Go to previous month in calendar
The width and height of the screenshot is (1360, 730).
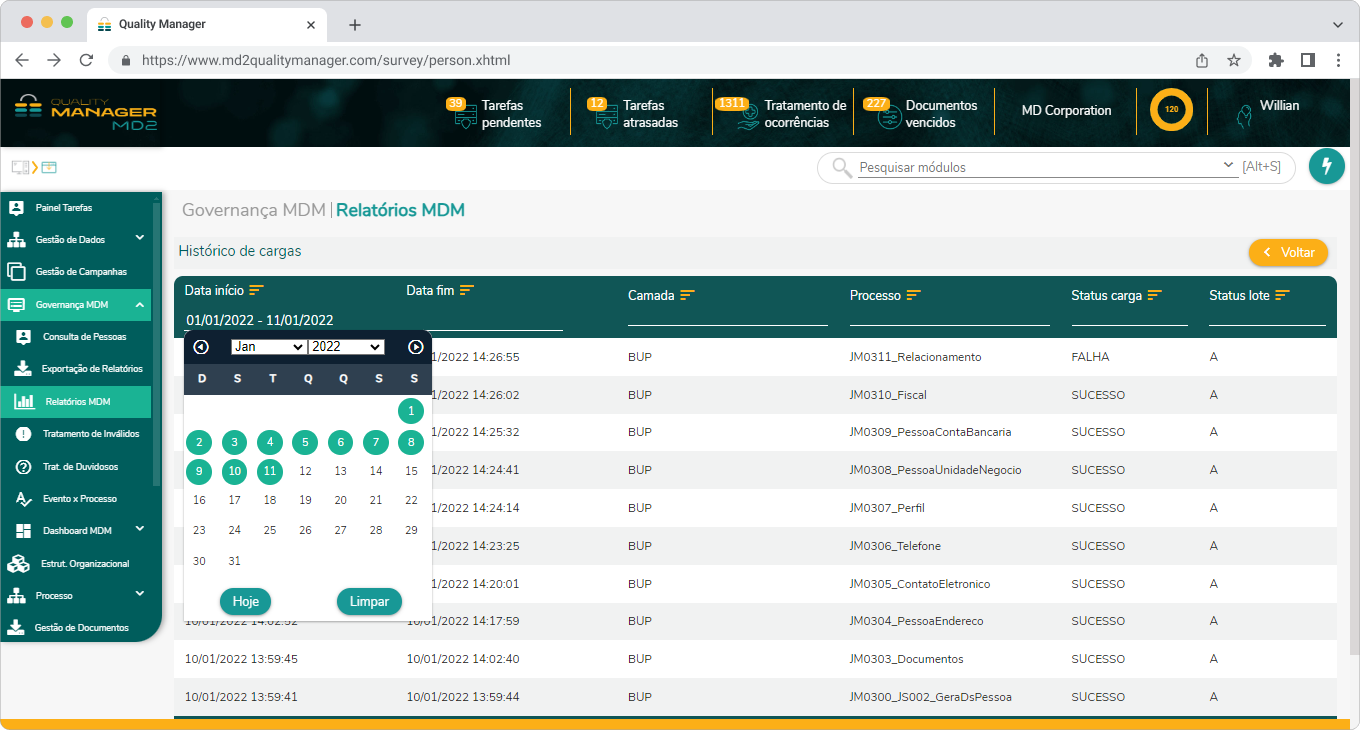[x=201, y=347]
